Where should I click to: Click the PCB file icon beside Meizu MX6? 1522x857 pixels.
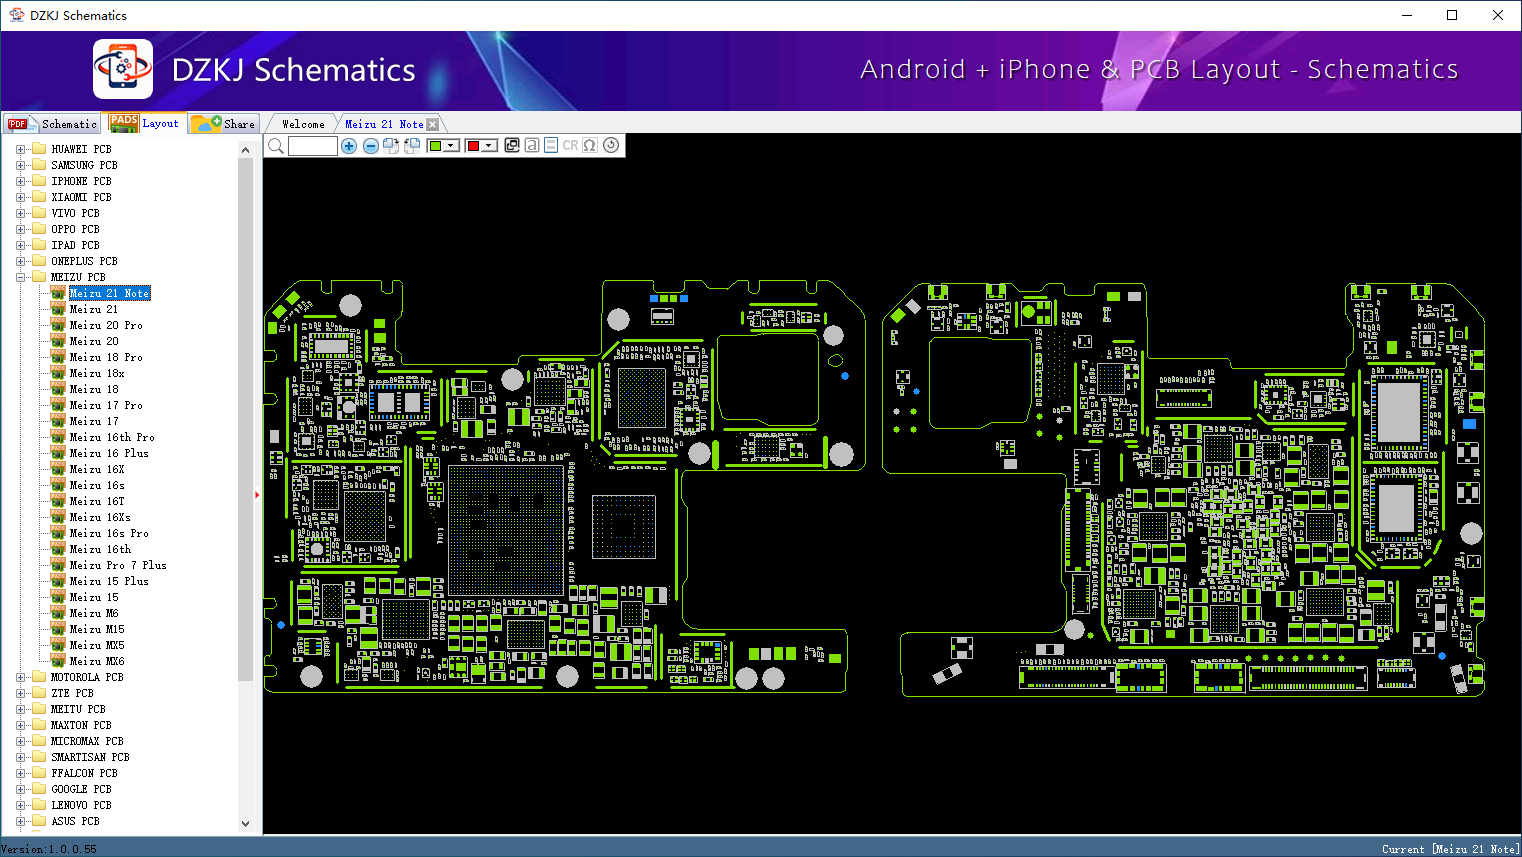coord(58,661)
